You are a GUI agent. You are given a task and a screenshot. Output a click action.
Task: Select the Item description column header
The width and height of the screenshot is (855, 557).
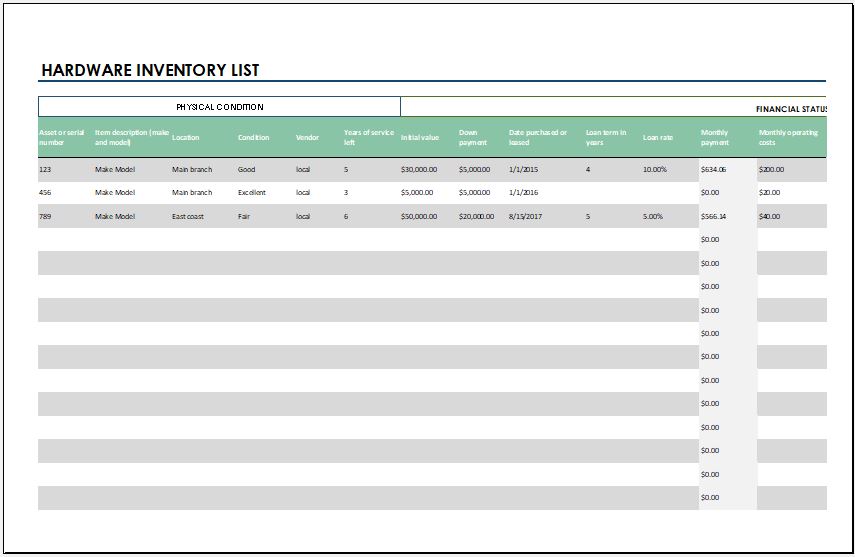131,137
